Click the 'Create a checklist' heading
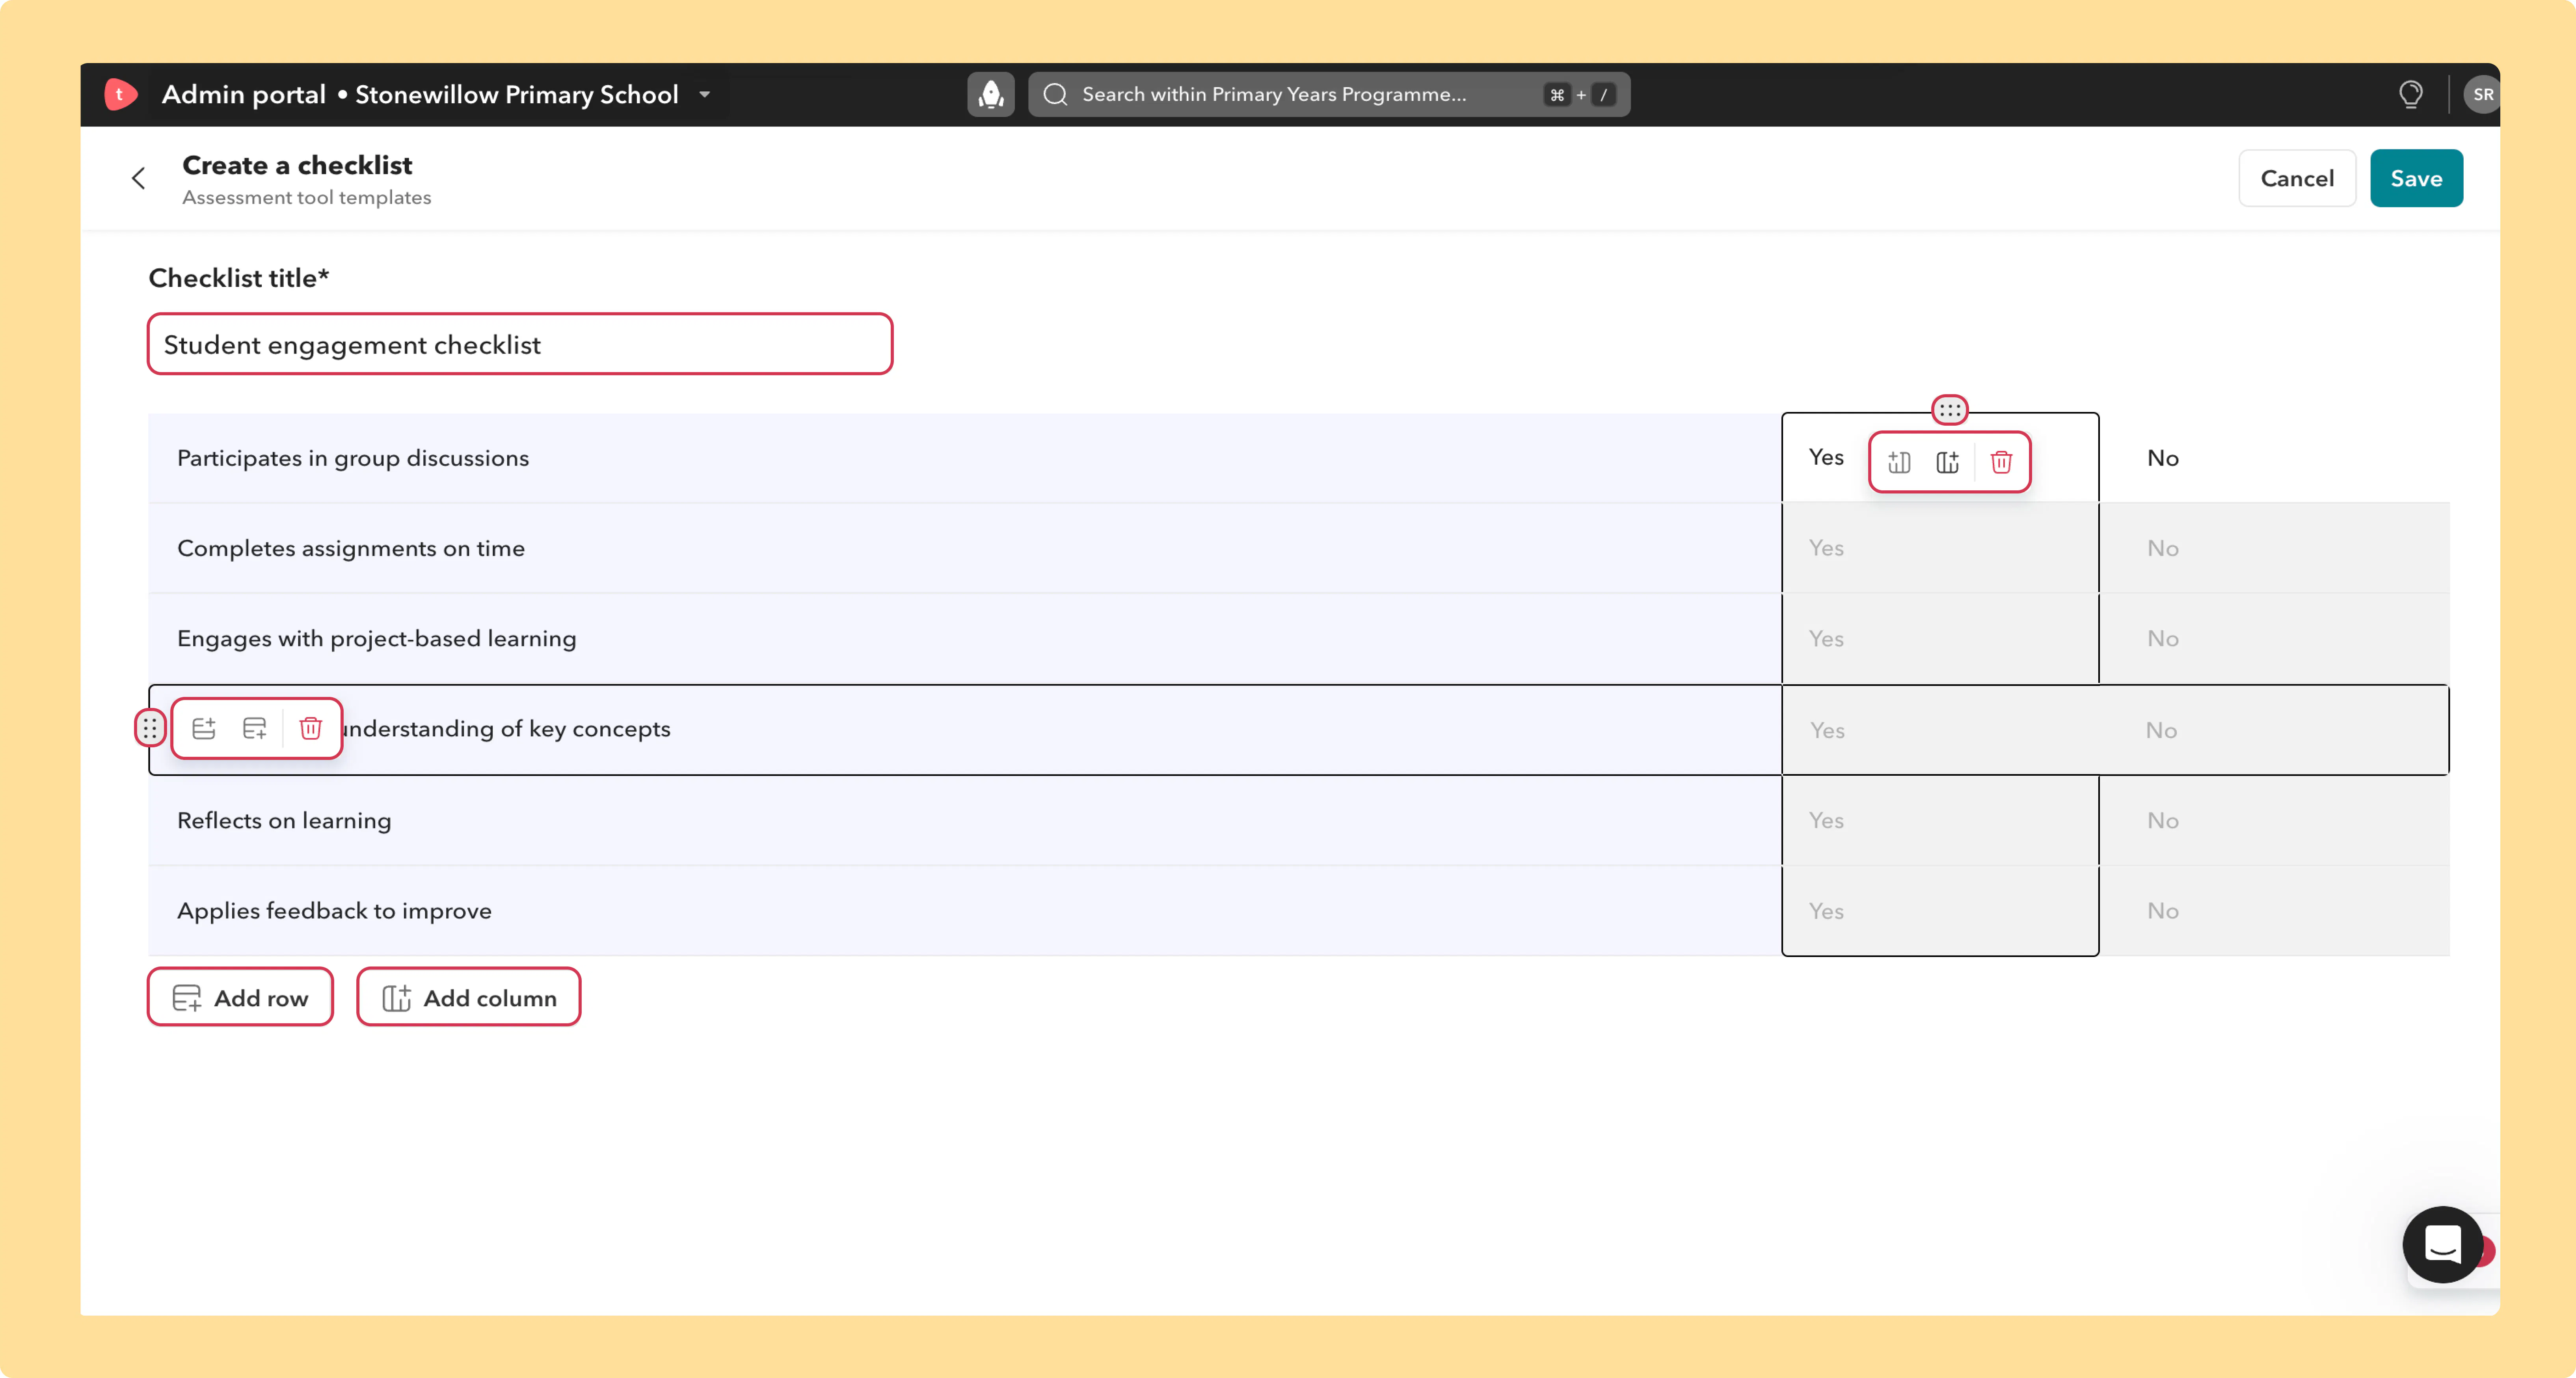2576x1378 pixels. [297, 165]
